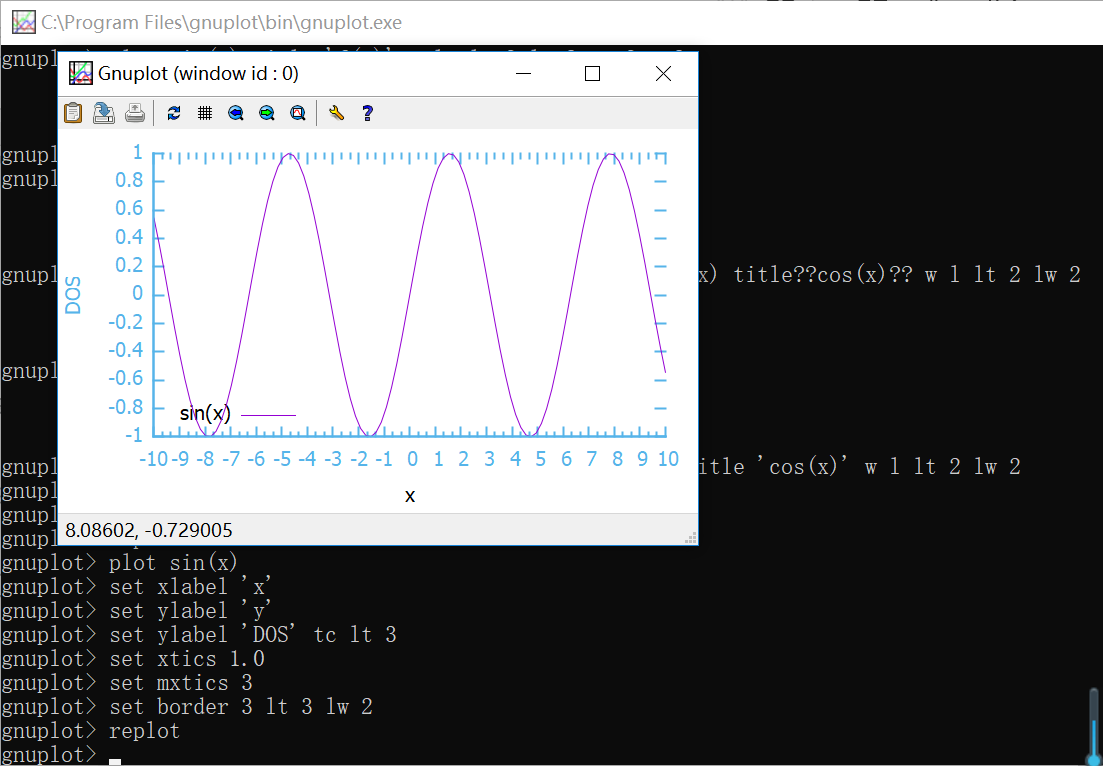Click the console line 'set border 3 lt 3 lw 2'
Viewport: 1103px width, 766px height.
coord(241,707)
